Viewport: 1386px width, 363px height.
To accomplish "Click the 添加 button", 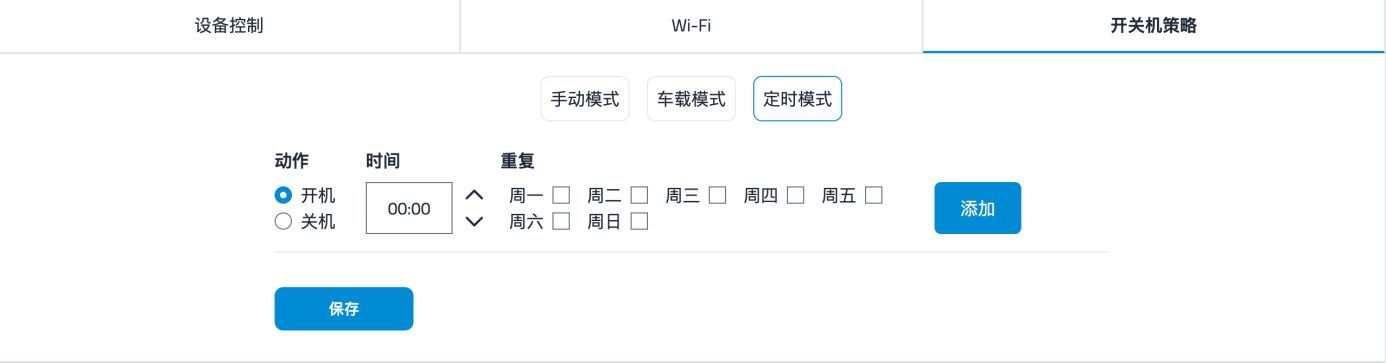I will point(978,208).
